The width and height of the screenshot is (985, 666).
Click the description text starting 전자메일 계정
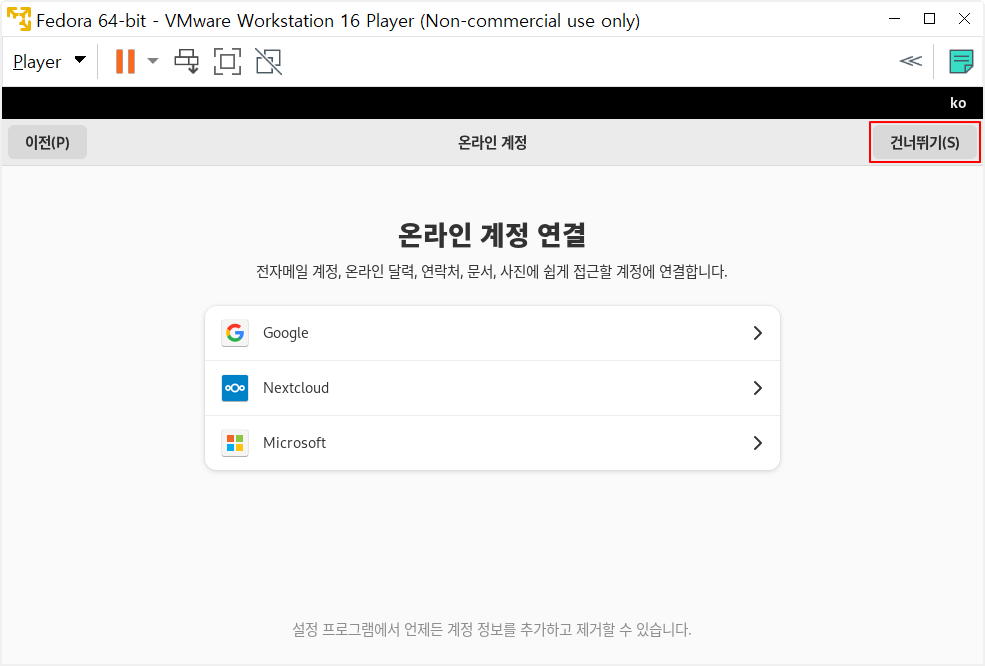point(492,272)
